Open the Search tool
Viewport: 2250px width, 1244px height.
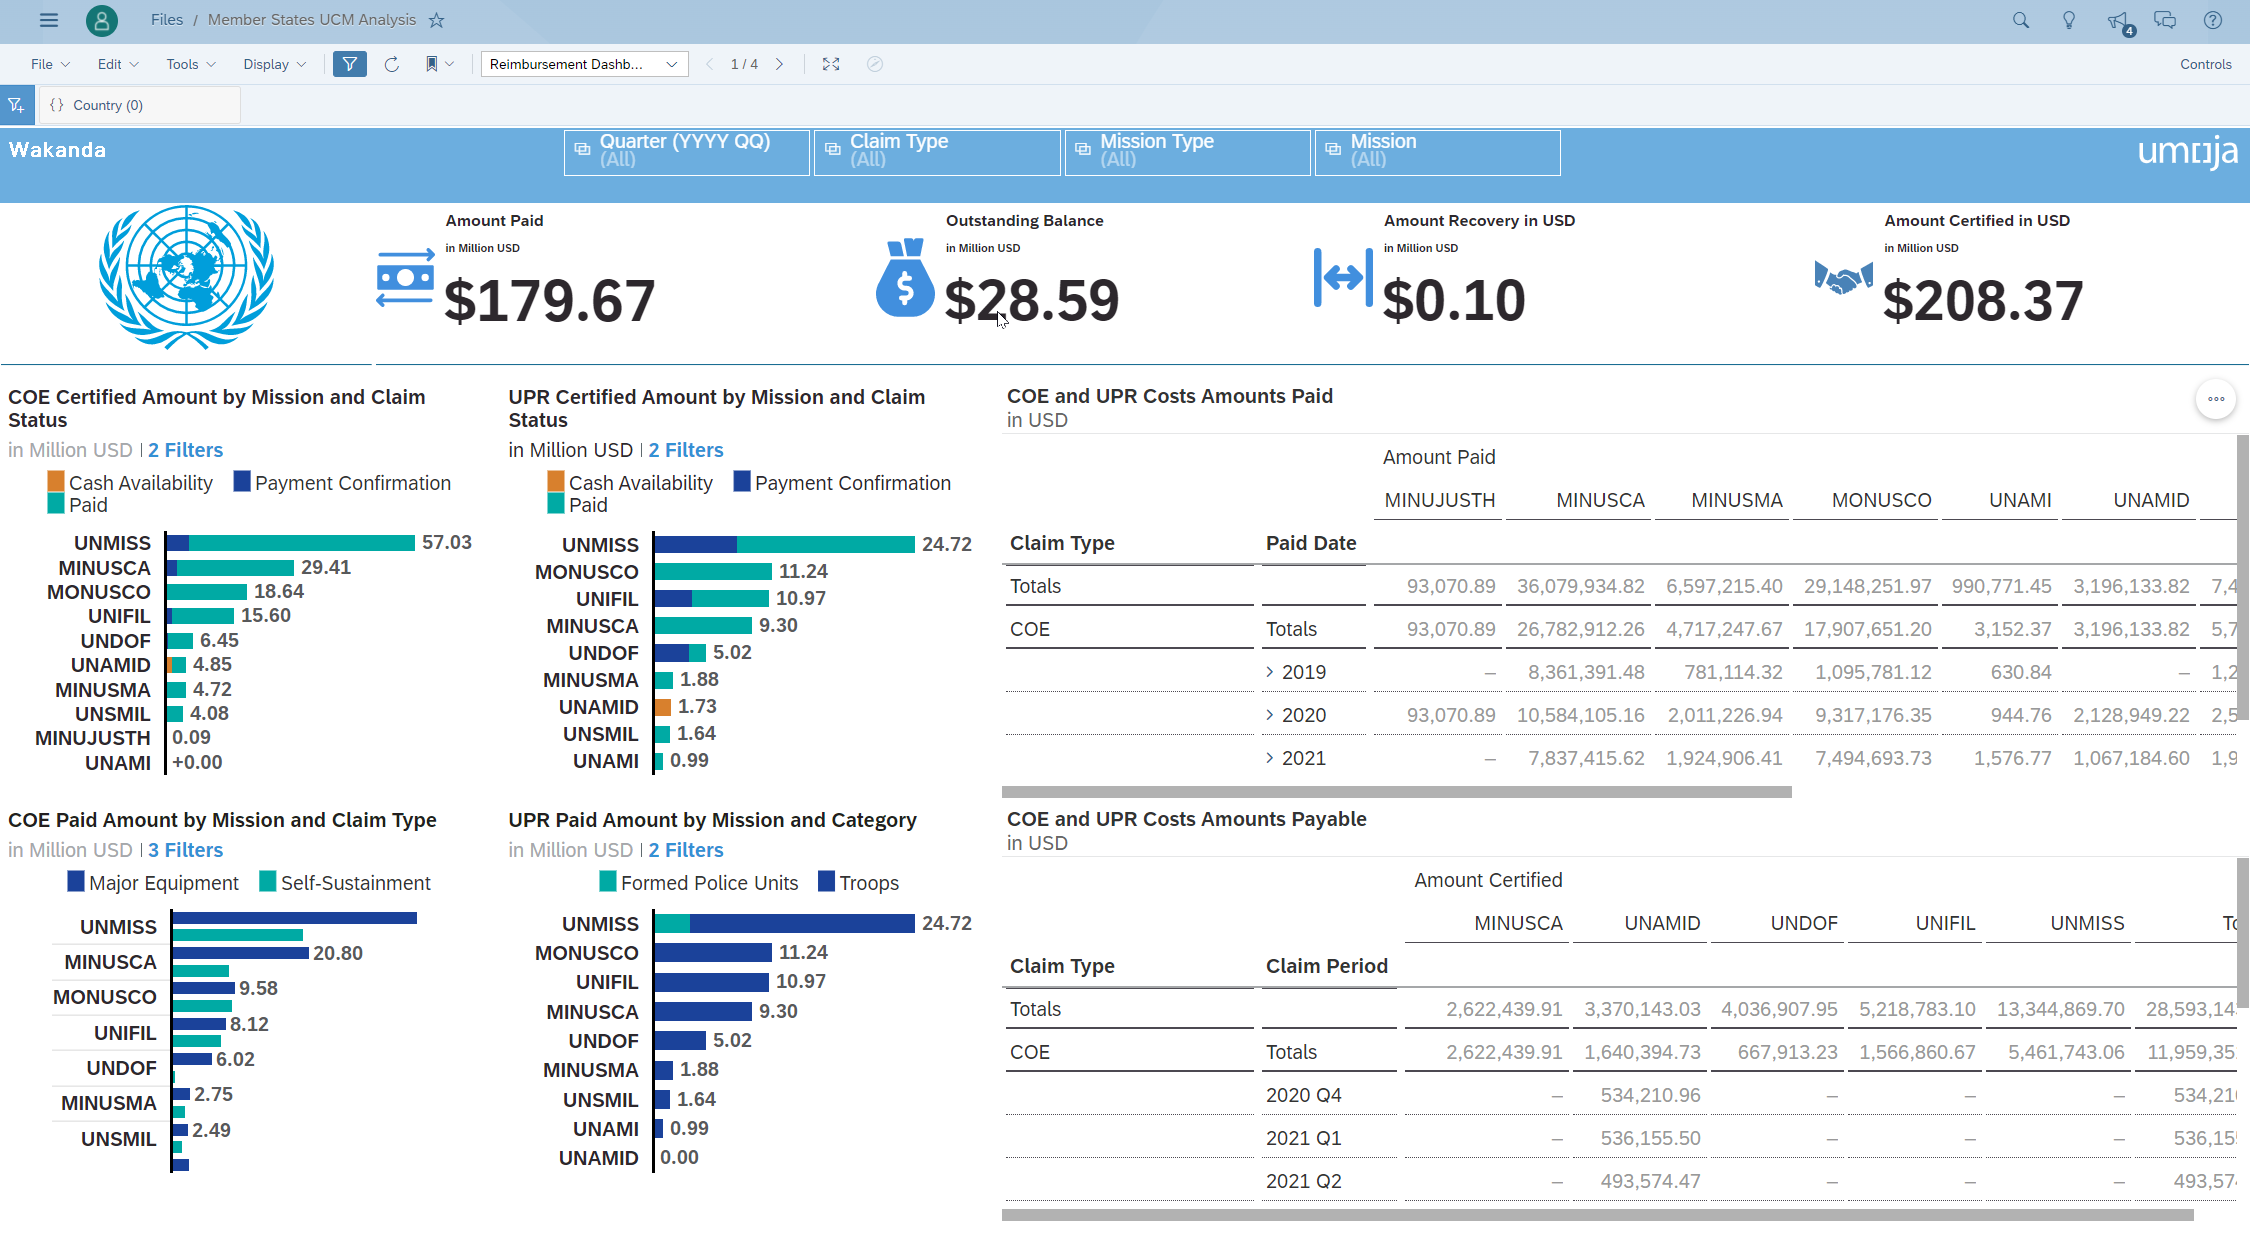[2020, 20]
